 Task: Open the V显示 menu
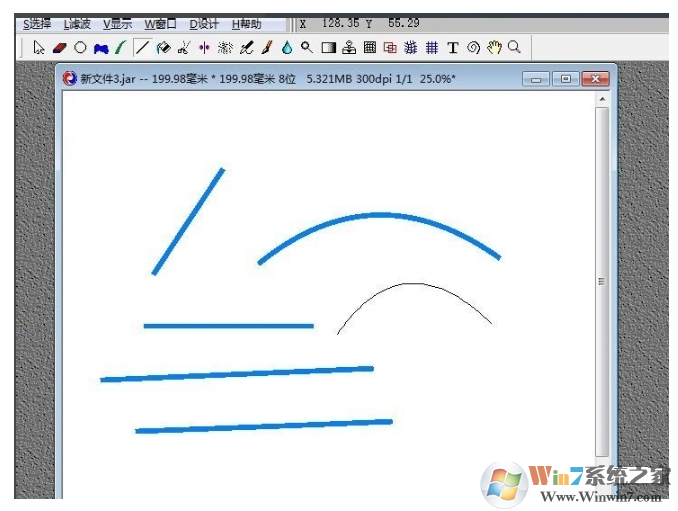(117, 24)
